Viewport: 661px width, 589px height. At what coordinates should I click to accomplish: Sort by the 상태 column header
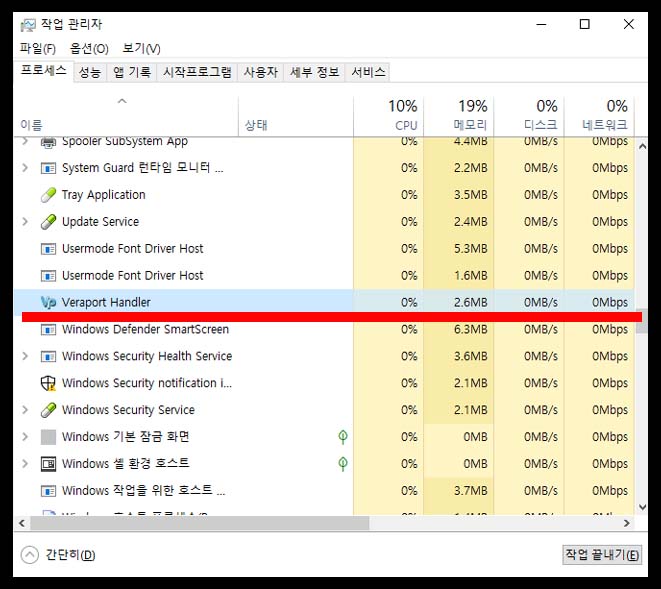(x=296, y=116)
